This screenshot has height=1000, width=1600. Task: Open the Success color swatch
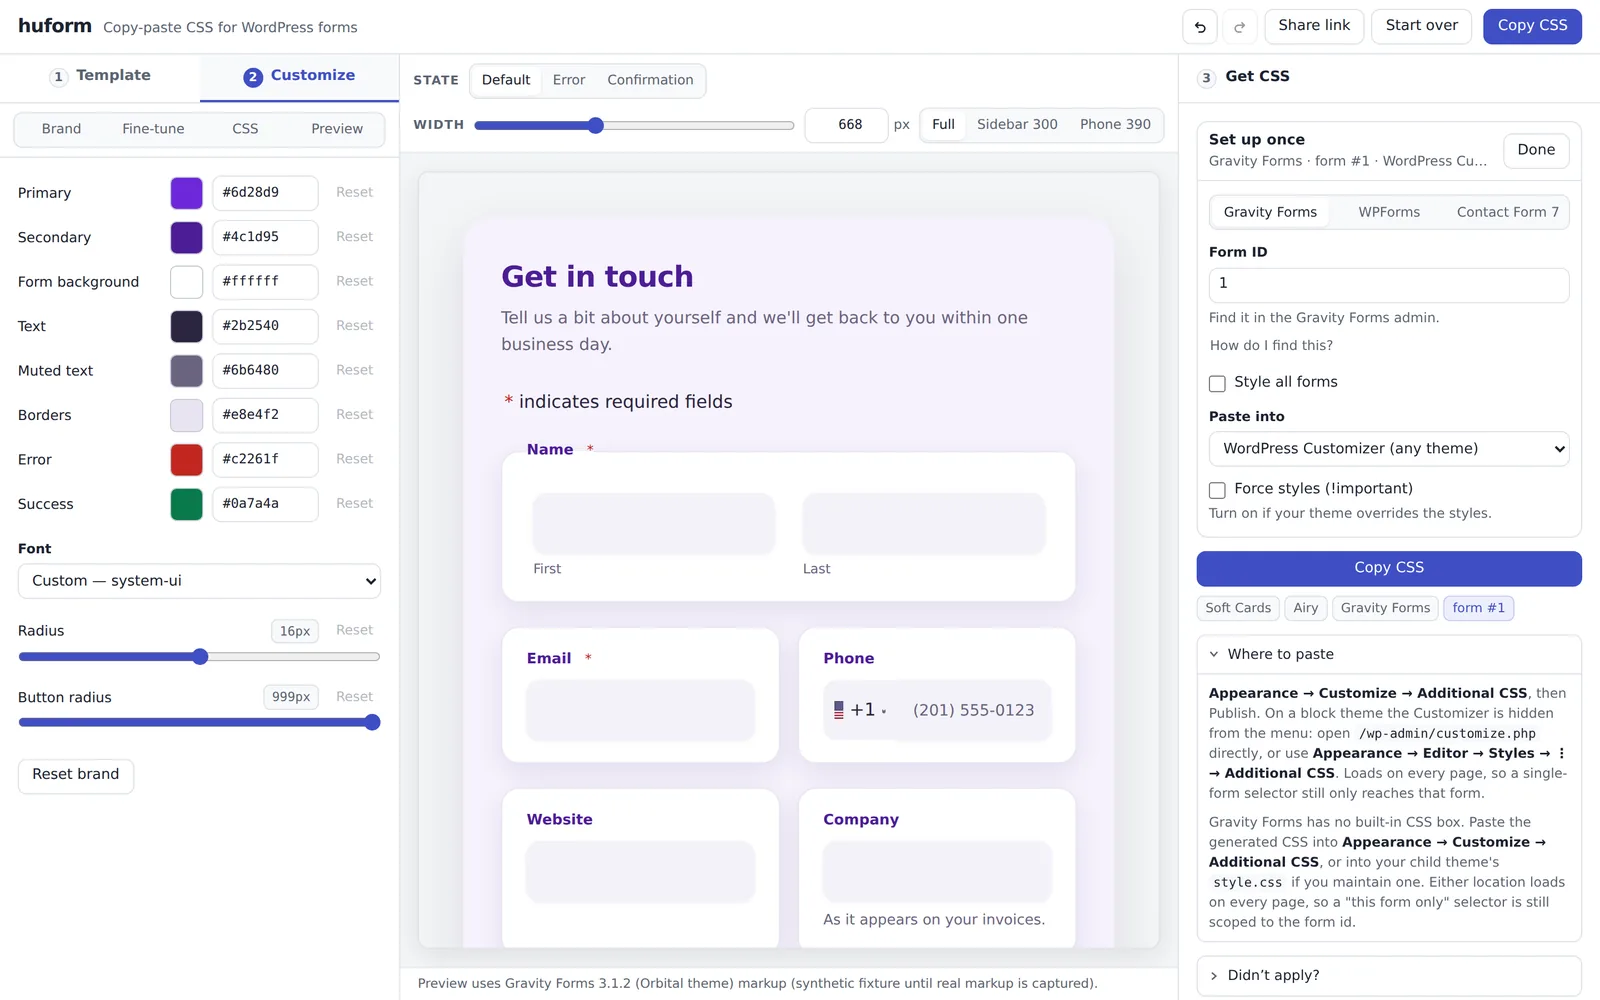(x=187, y=505)
